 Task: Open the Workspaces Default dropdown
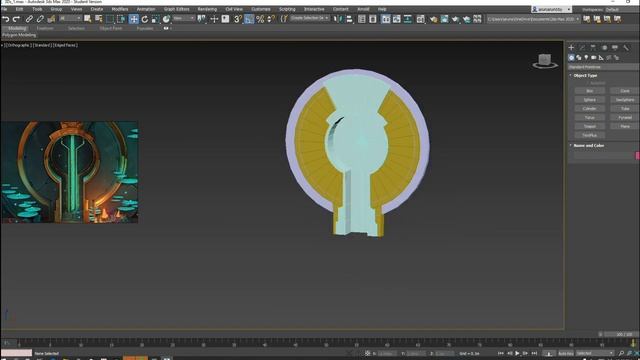619,9
